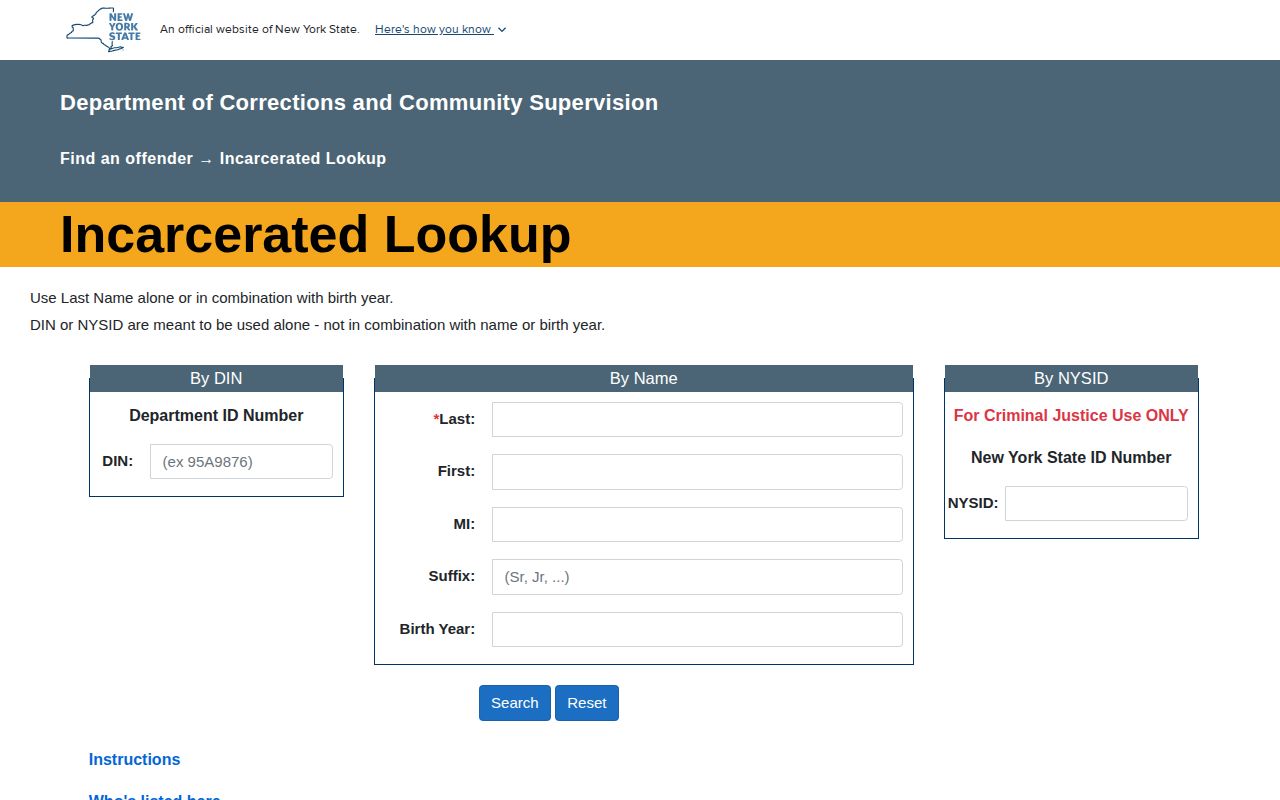
Task: Focus the Birth Year input field
Action: [x=697, y=629]
